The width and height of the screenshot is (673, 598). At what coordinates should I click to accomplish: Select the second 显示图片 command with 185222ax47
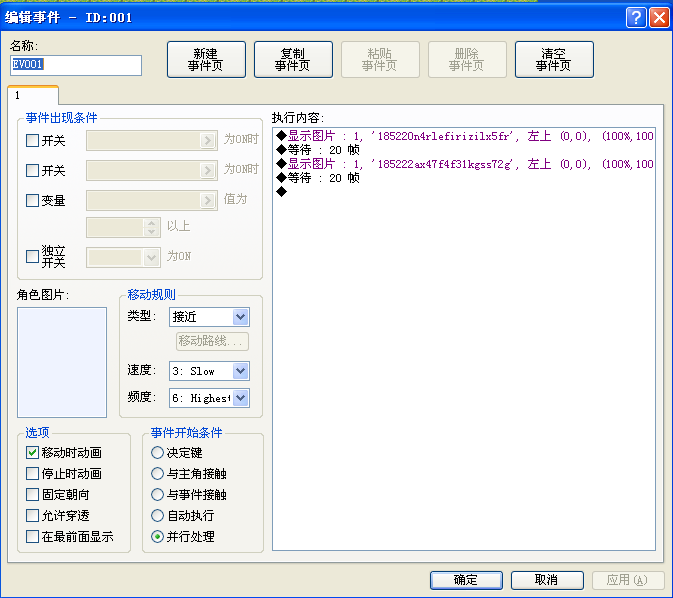(x=465, y=164)
